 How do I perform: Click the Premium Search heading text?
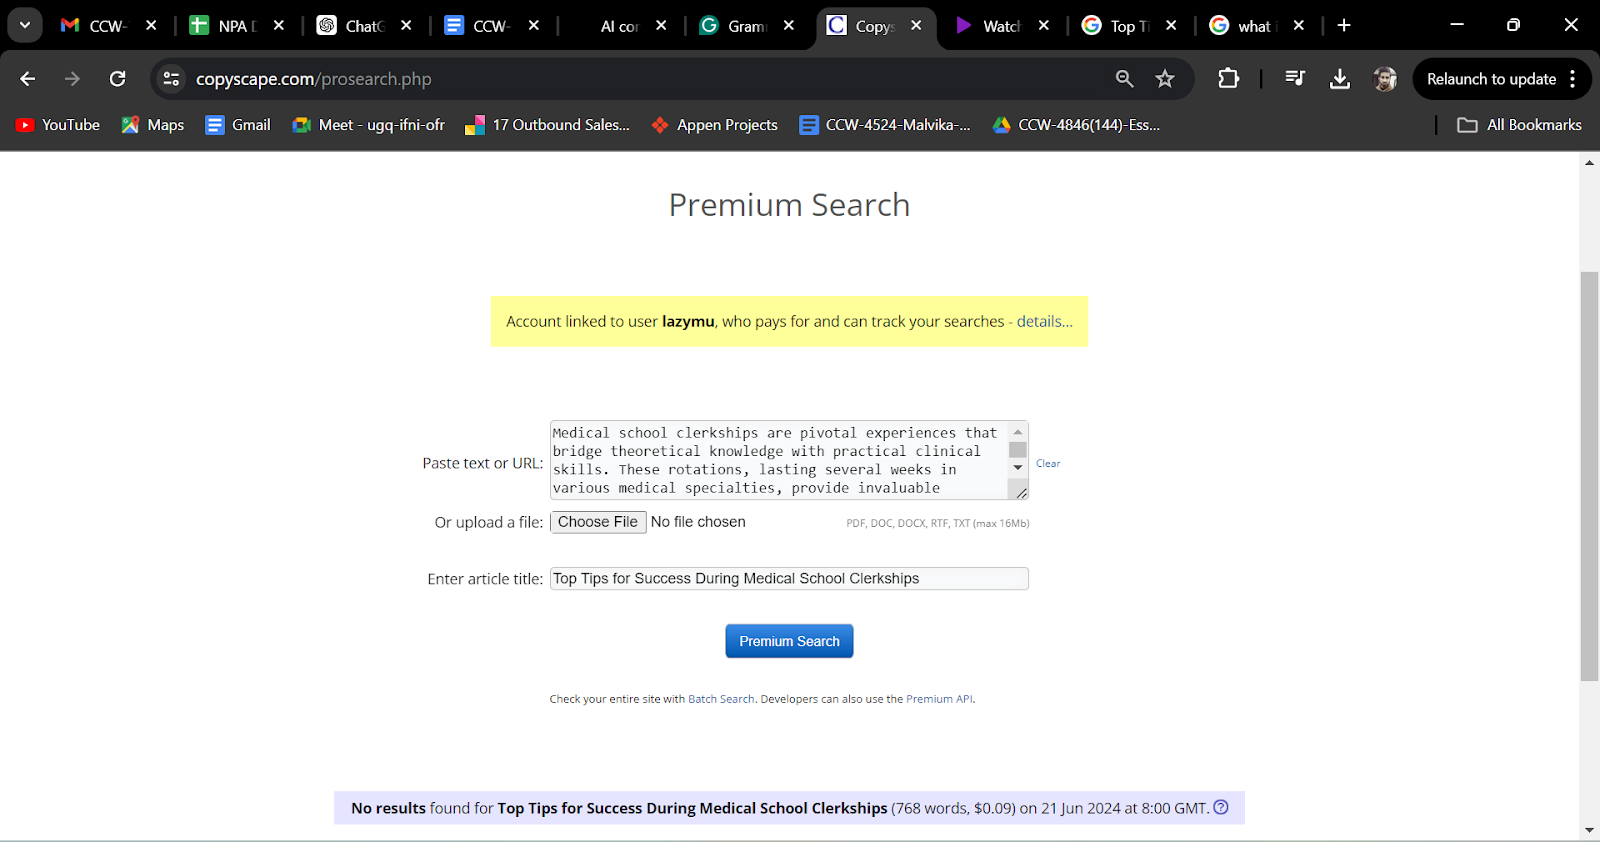pos(789,205)
